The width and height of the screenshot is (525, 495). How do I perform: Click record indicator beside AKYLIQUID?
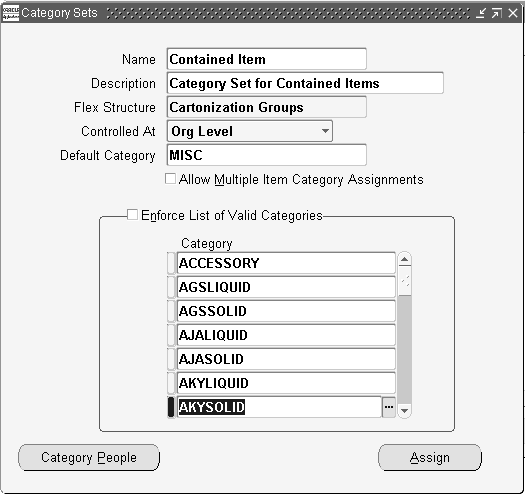click(x=171, y=383)
